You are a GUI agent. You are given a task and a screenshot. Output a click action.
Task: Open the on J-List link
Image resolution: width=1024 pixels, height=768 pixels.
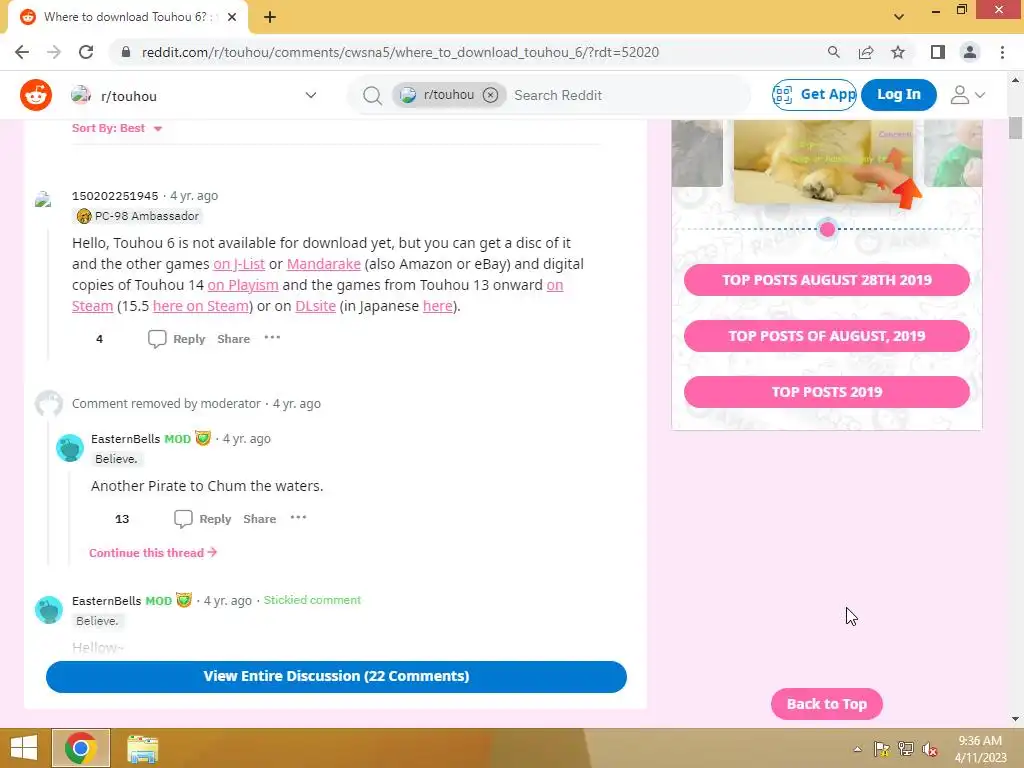239,264
